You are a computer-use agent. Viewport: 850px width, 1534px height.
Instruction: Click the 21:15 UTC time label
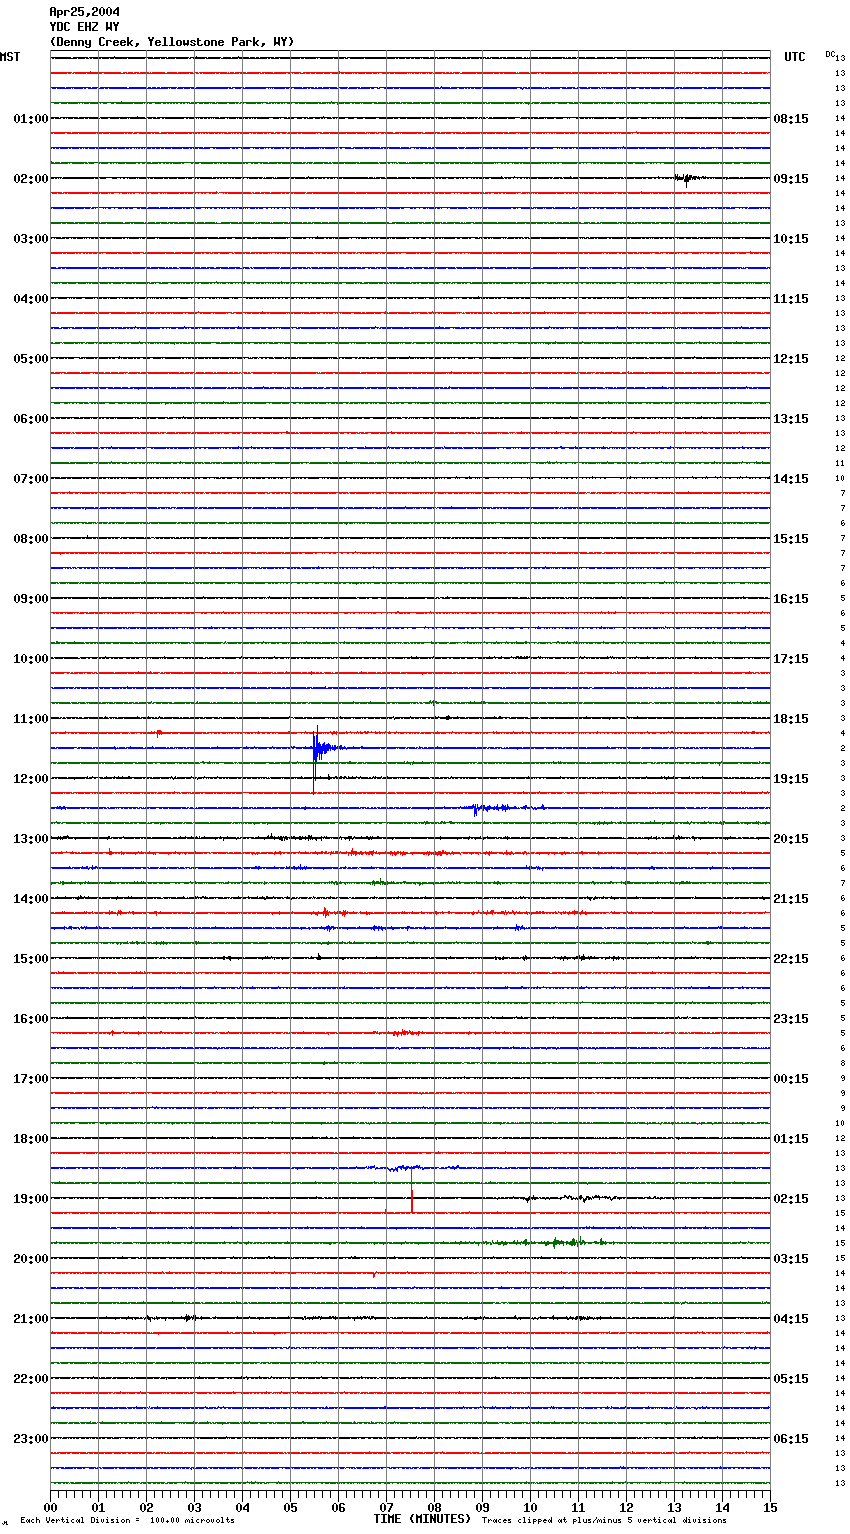click(x=791, y=899)
